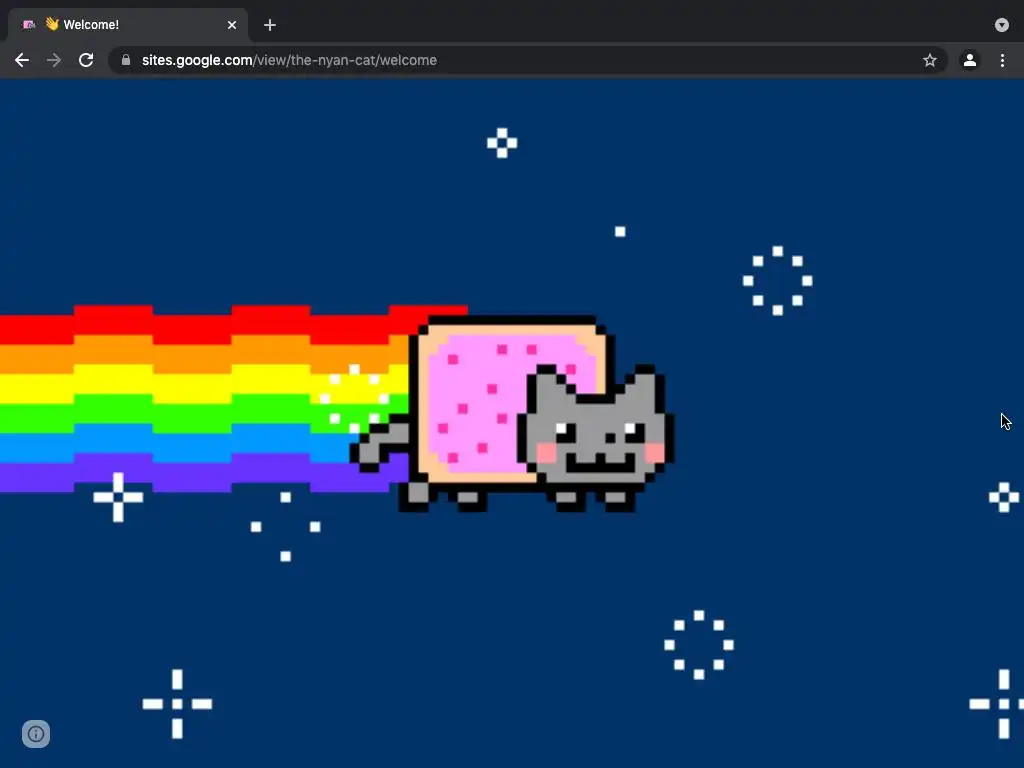The height and width of the screenshot is (768, 1024).
Task: Open a new browser tab
Action: point(270,25)
